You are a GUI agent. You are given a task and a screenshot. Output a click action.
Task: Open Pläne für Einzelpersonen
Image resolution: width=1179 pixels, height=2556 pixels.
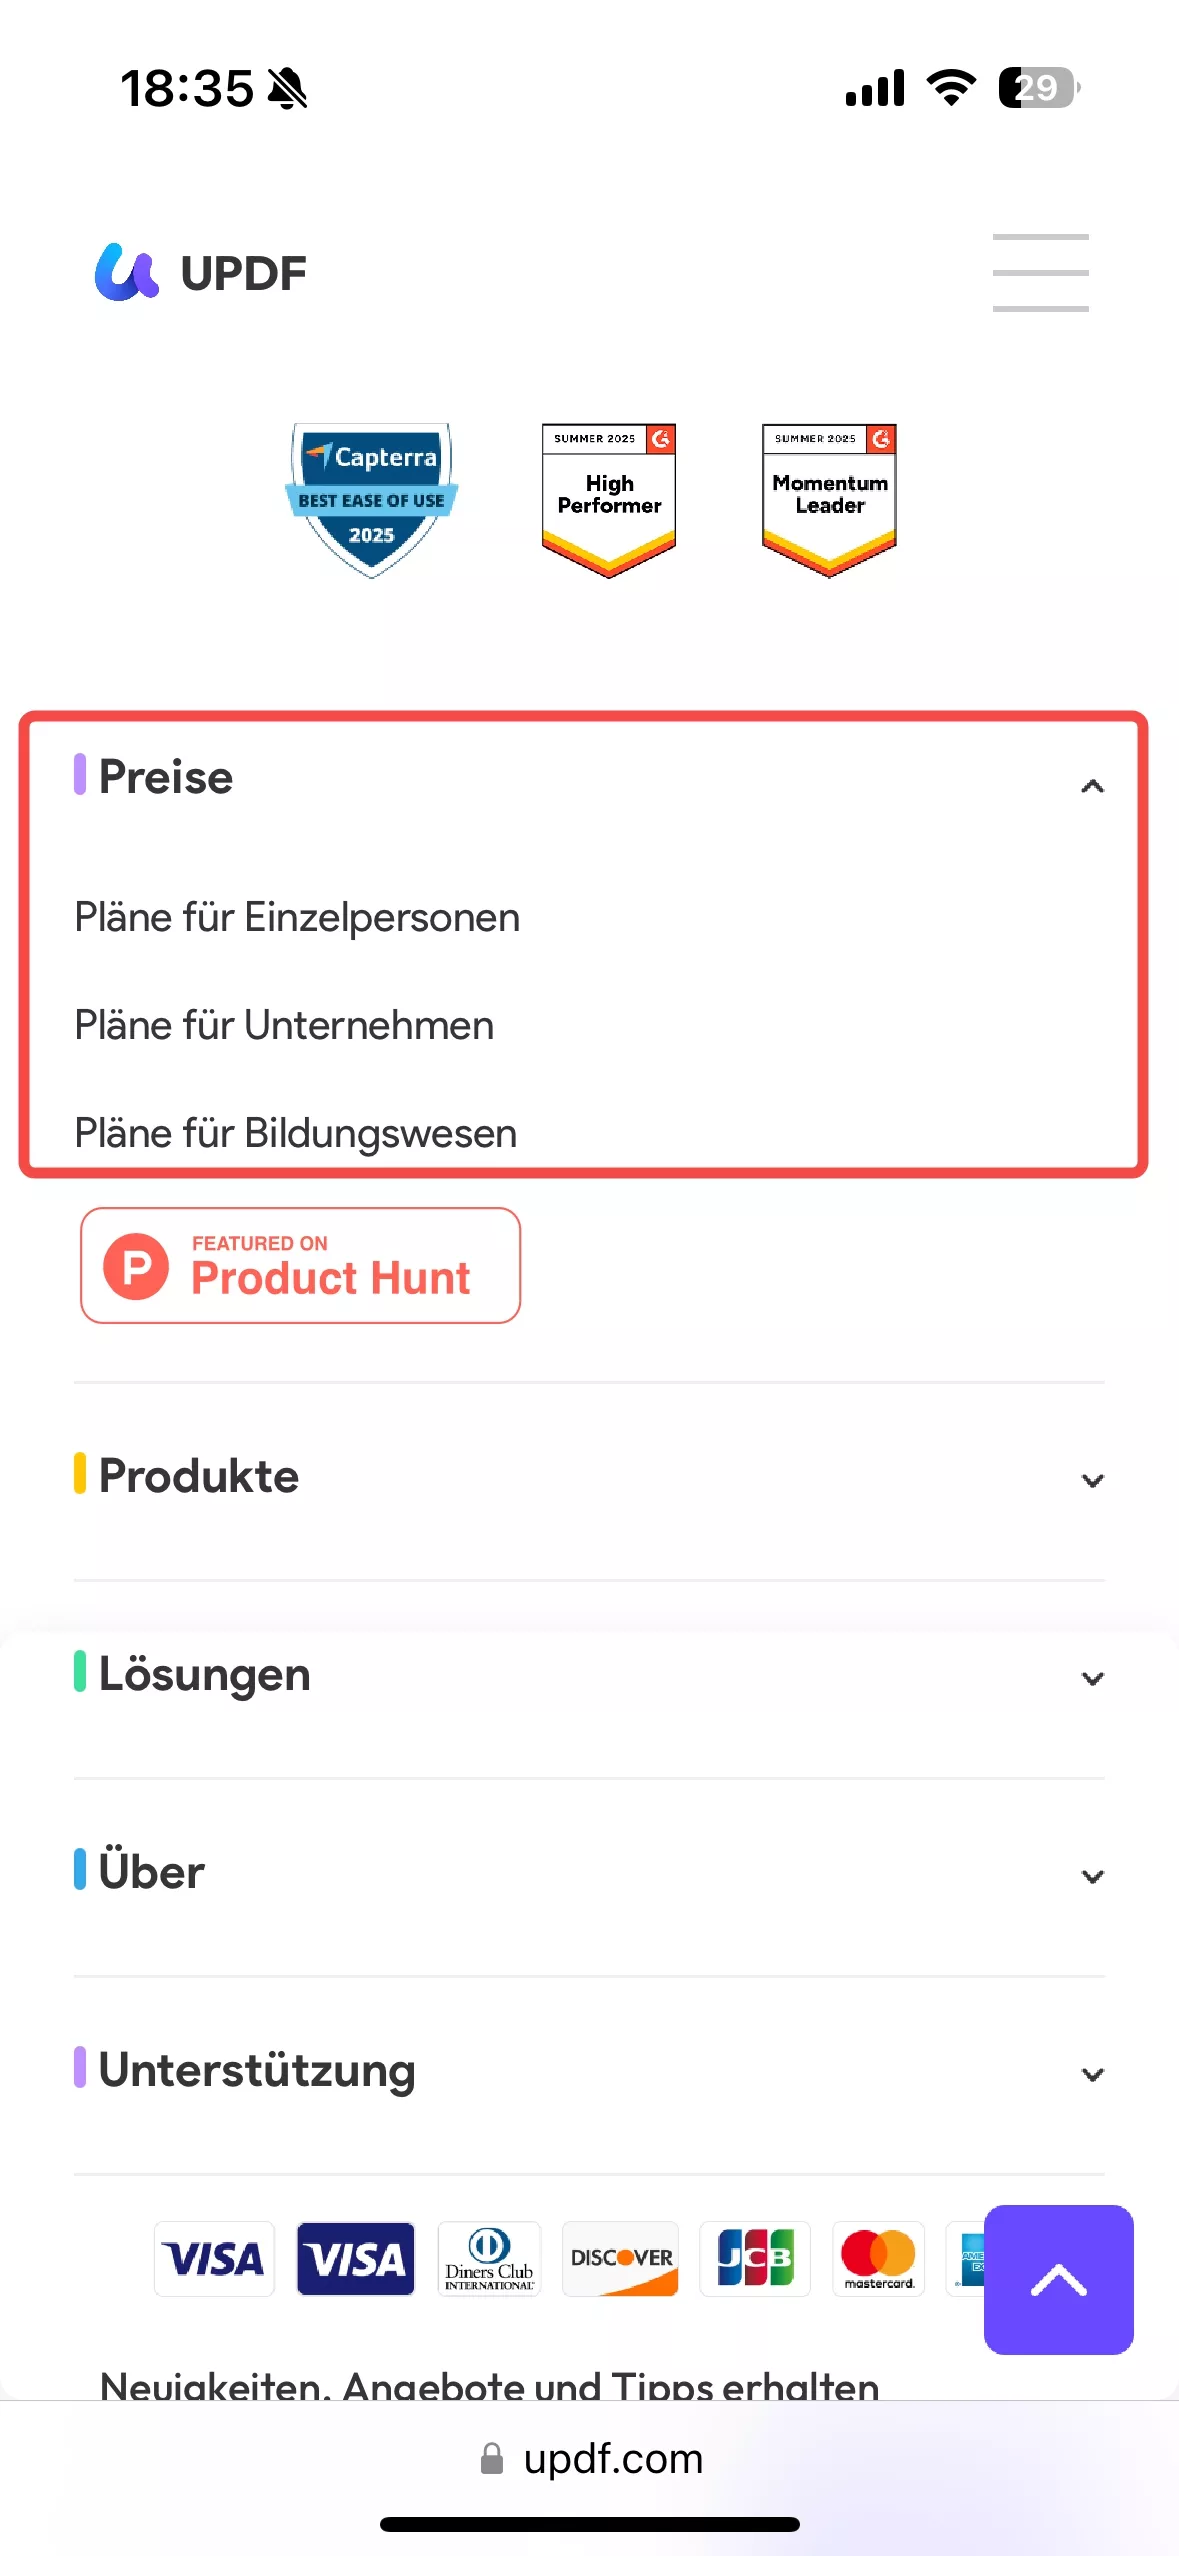(x=297, y=916)
